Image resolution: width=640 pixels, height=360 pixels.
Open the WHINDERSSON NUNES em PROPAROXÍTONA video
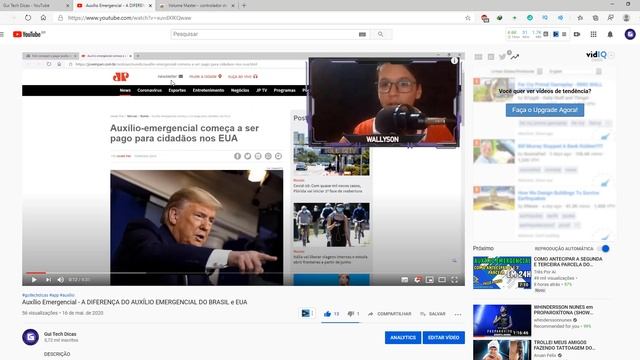point(564,309)
